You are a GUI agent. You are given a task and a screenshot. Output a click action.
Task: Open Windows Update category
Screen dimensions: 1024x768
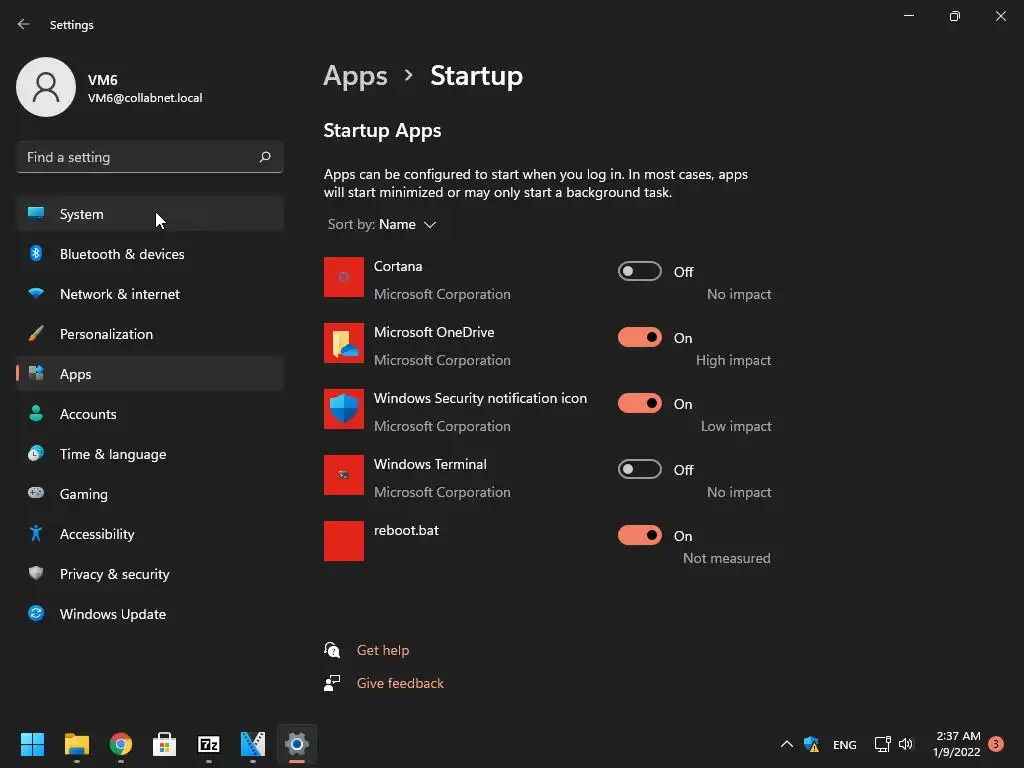point(150,614)
